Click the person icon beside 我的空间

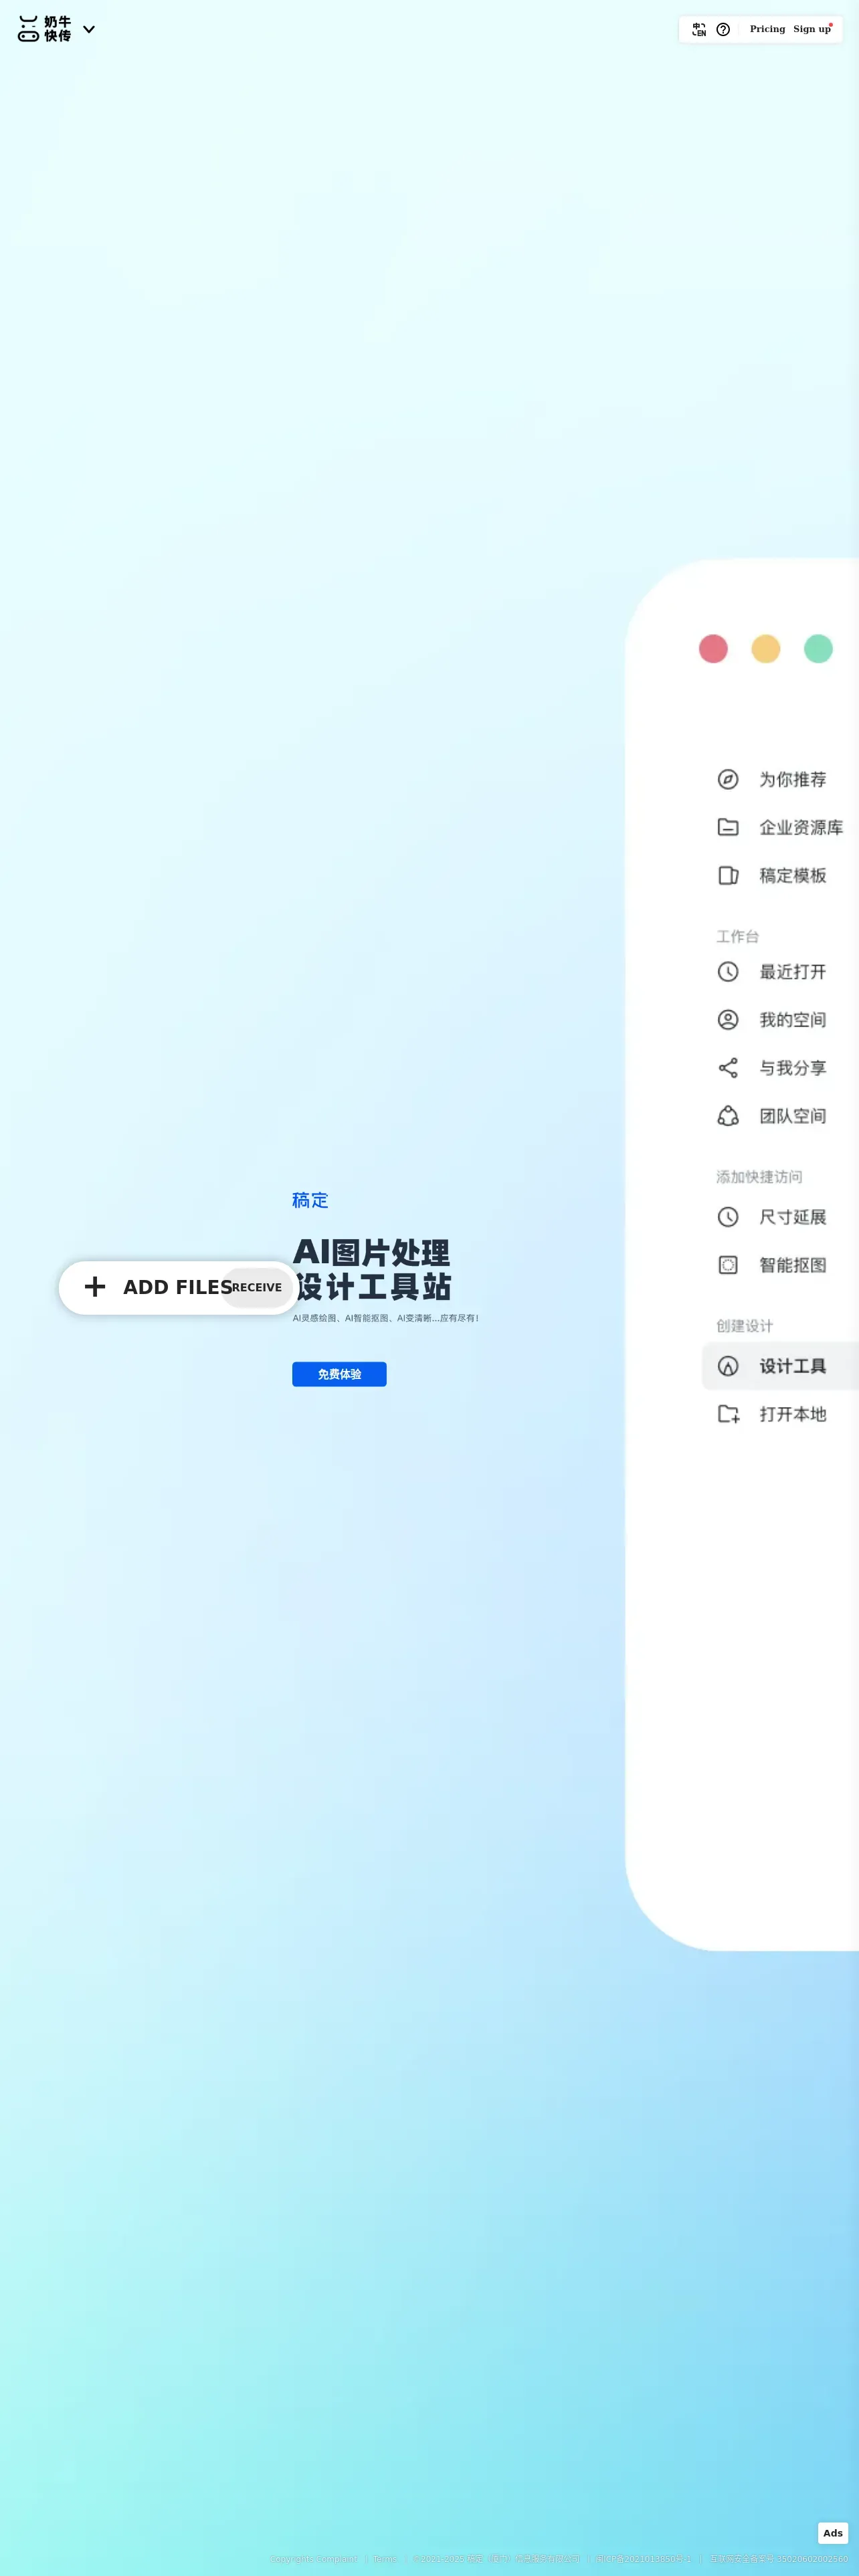click(728, 1019)
